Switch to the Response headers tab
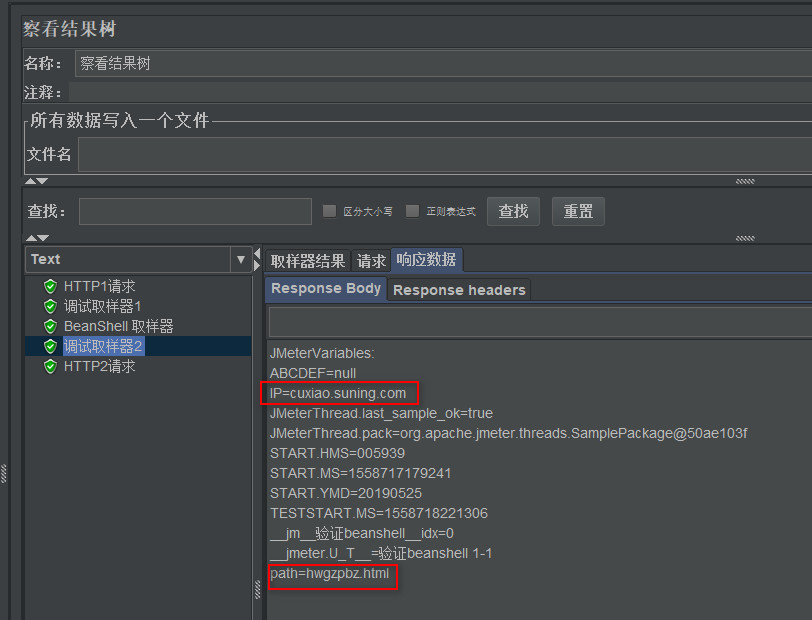This screenshot has height=620, width=812. pyautogui.click(x=459, y=289)
